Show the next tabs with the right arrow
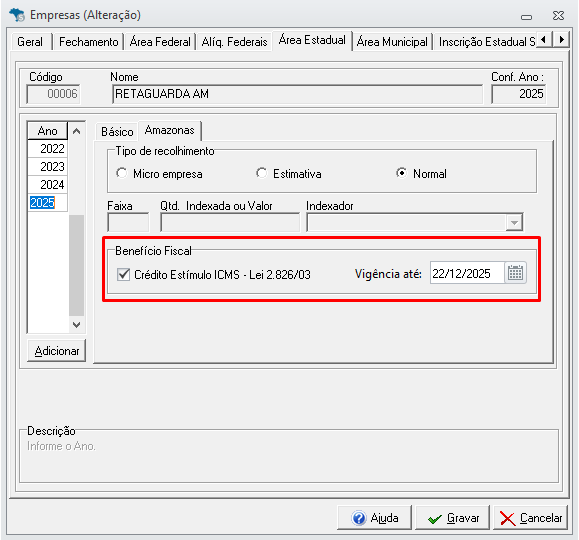Screen dimensions: 579x540 point(561,39)
